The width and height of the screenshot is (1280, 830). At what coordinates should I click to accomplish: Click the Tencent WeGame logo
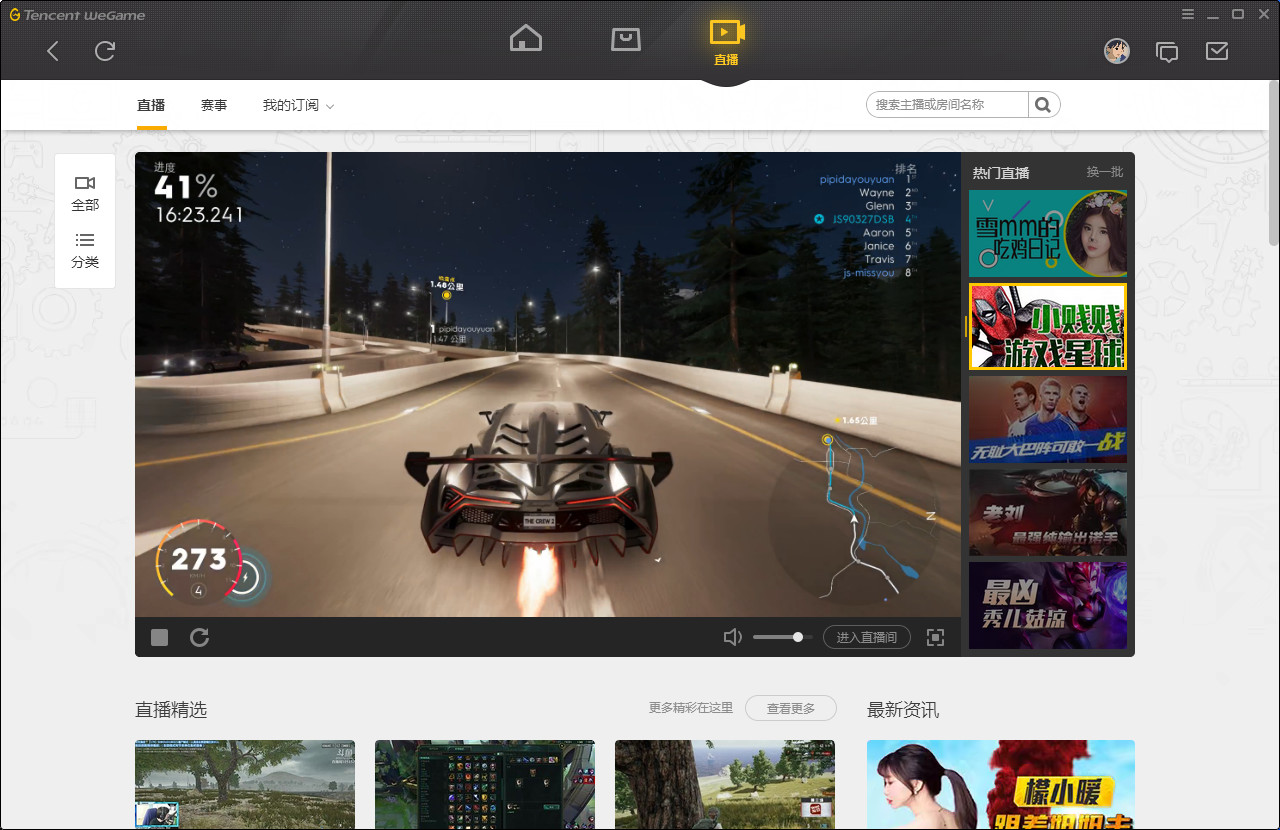(x=77, y=15)
